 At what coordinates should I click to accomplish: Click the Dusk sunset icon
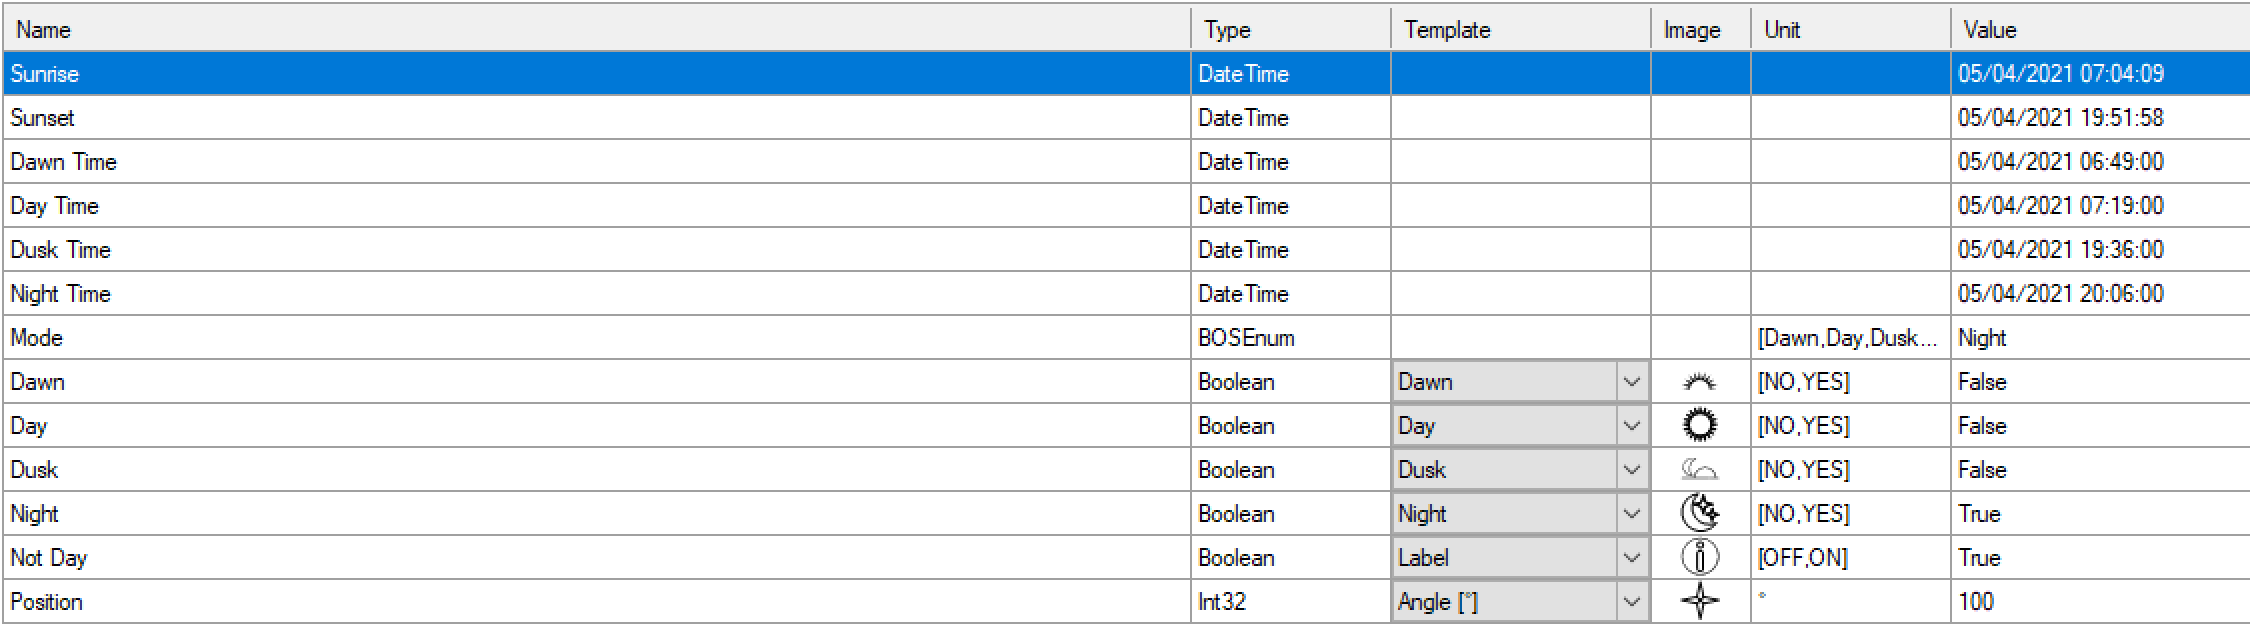(1699, 470)
